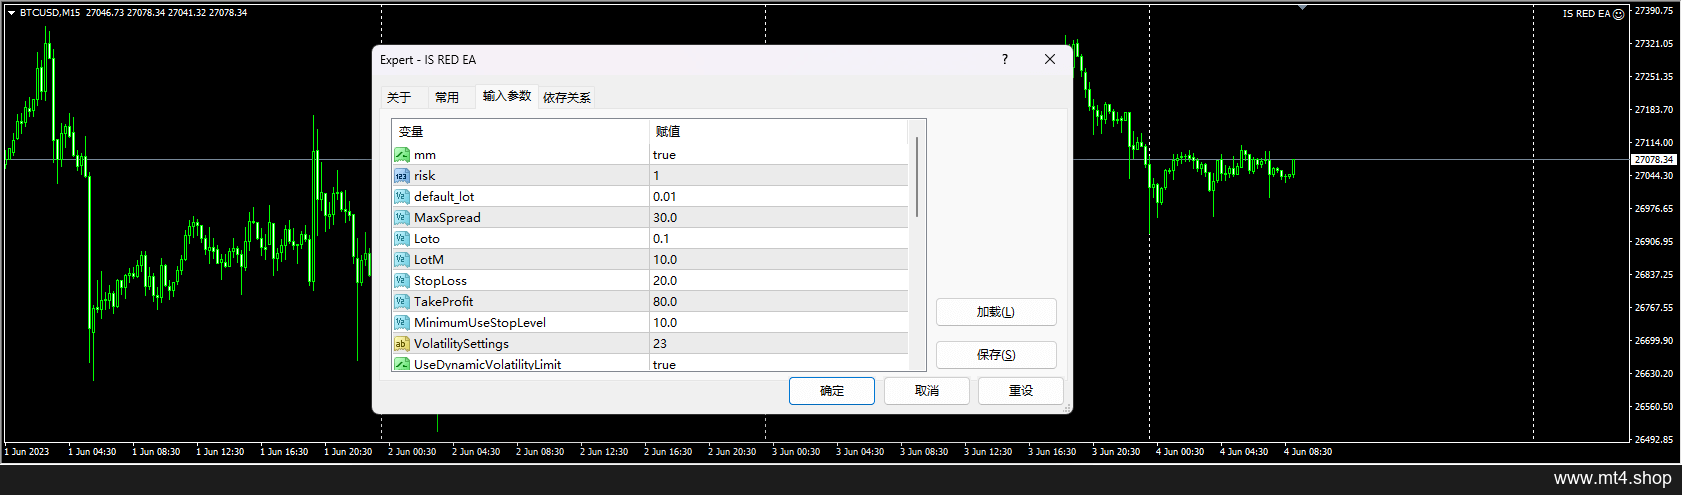Click the TakeProfit variable icon
The height and width of the screenshot is (495, 1682).
[x=401, y=302]
